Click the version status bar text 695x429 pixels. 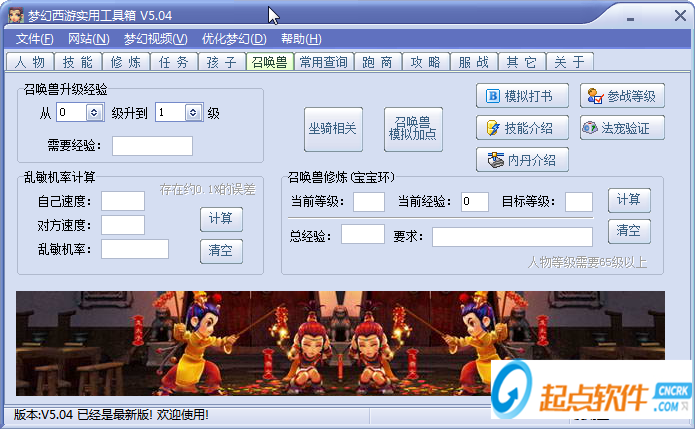click(111, 415)
